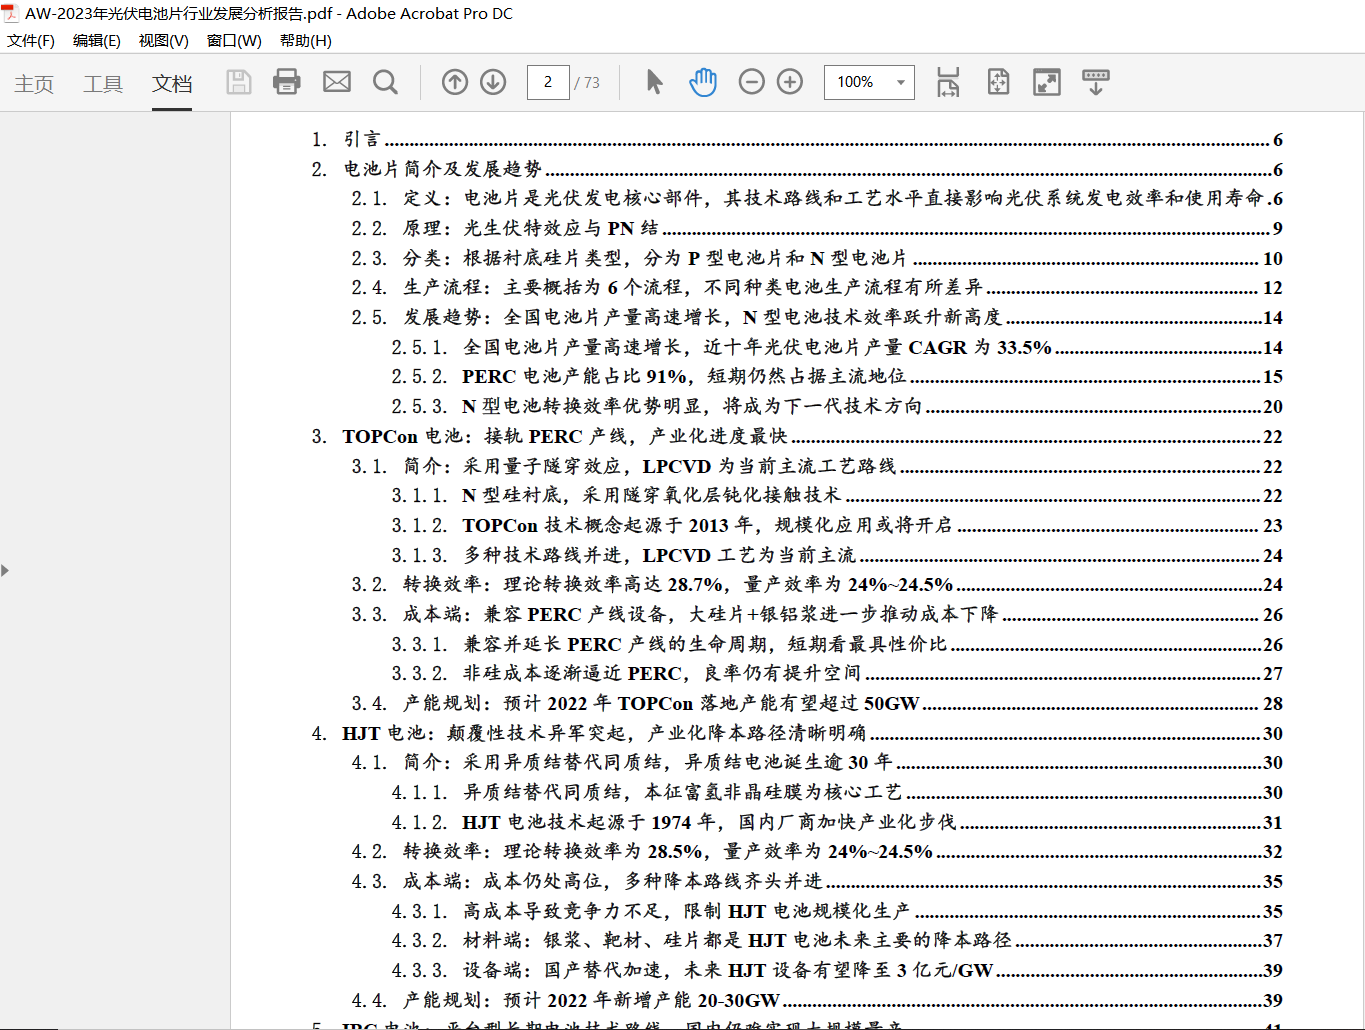The image size is (1365, 1030).
Task: Click entry '3.3.2. 非硅成本逐渐逼近 PERC'
Action: click(837, 673)
